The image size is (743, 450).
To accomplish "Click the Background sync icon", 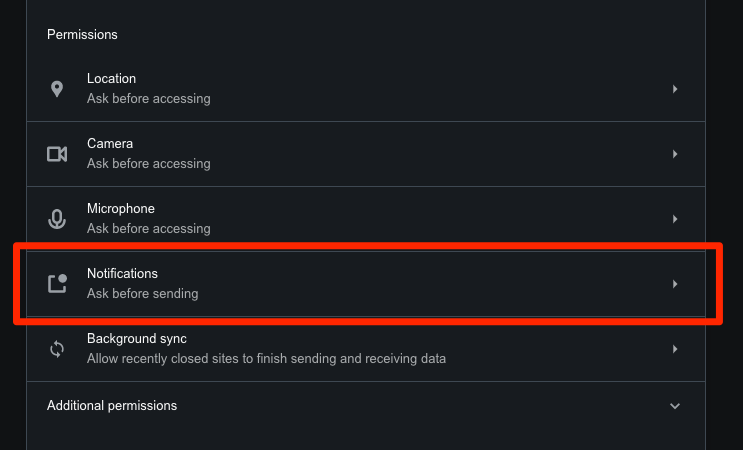I will 57,349.
